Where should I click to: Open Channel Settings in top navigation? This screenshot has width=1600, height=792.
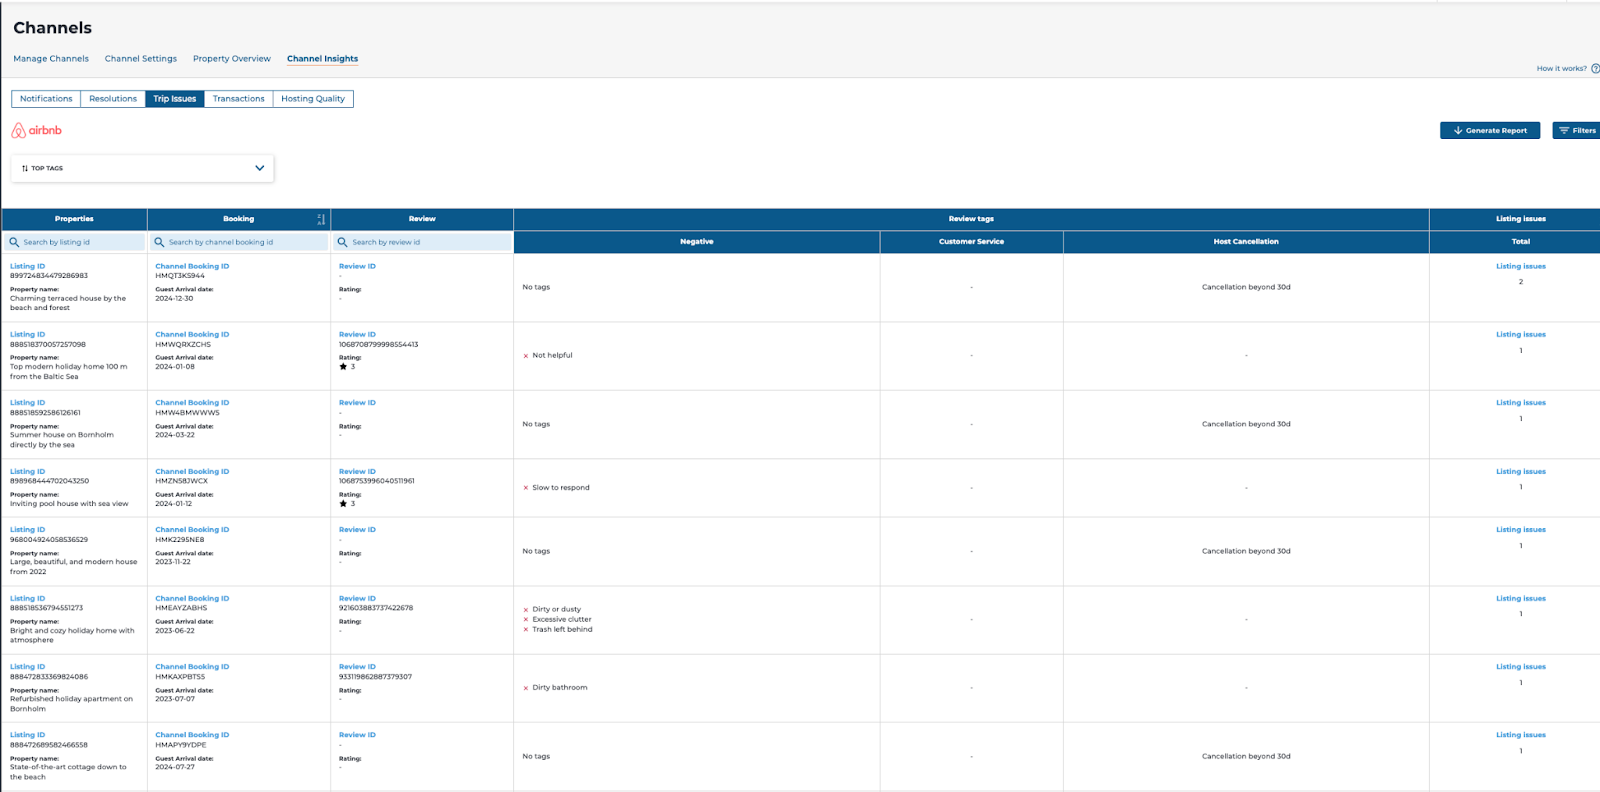(140, 59)
